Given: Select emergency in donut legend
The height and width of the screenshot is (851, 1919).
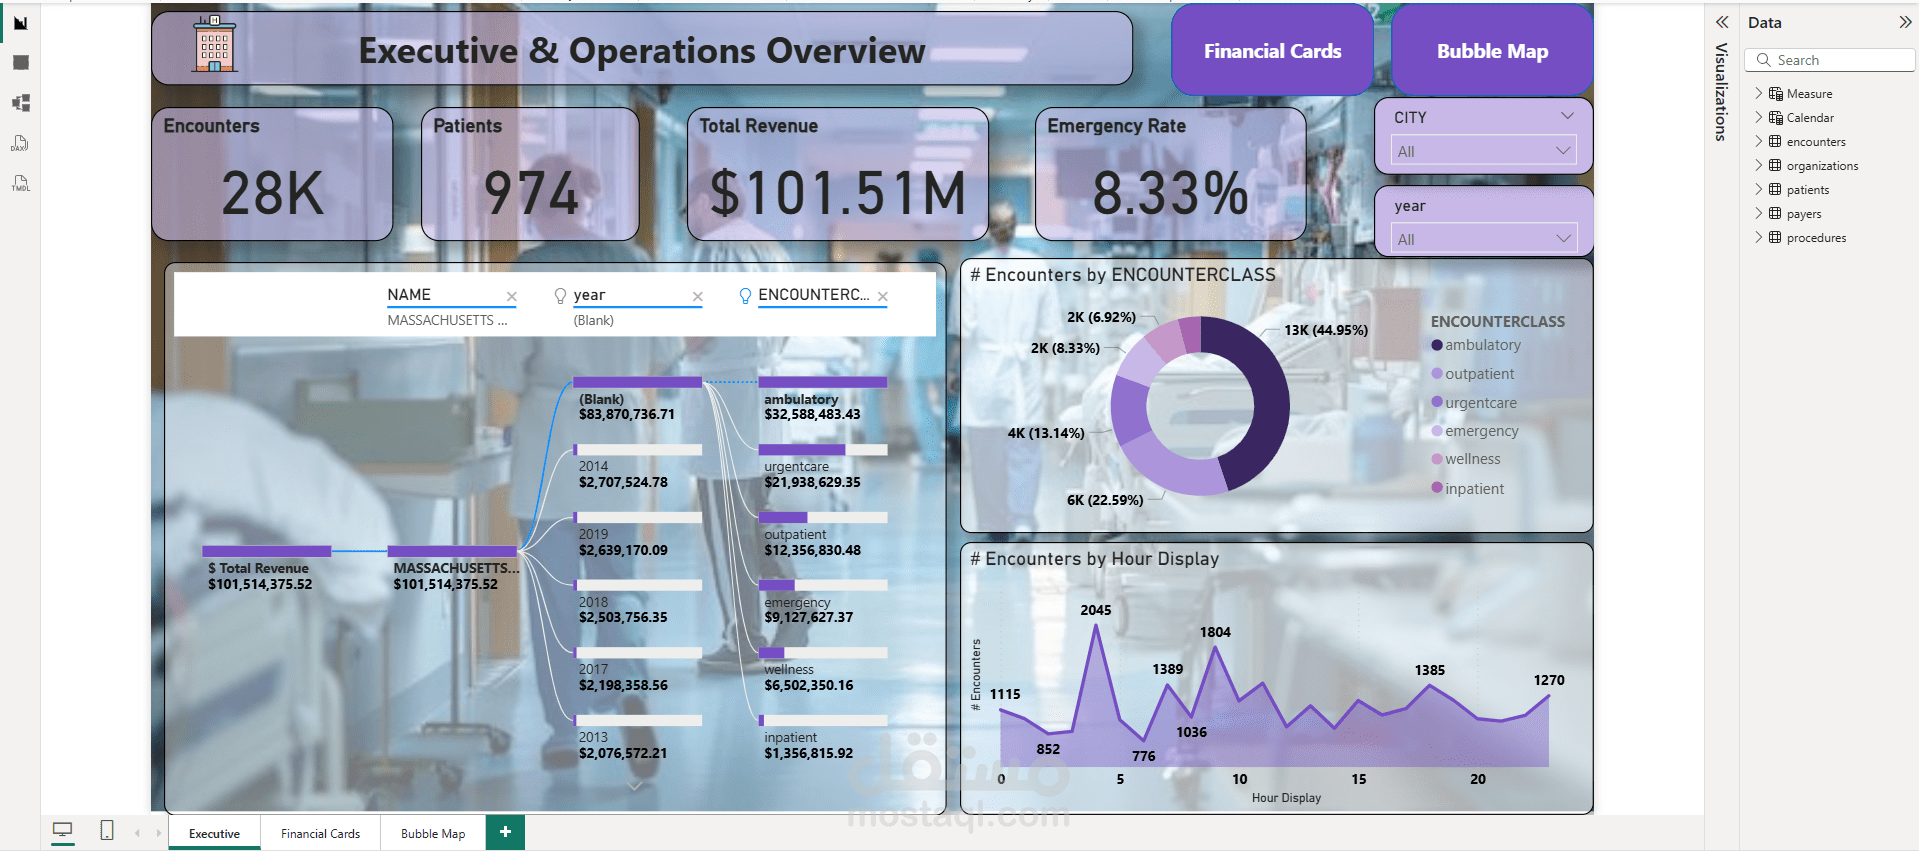Looking at the screenshot, I should pyautogui.click(x=1475, y=431).
